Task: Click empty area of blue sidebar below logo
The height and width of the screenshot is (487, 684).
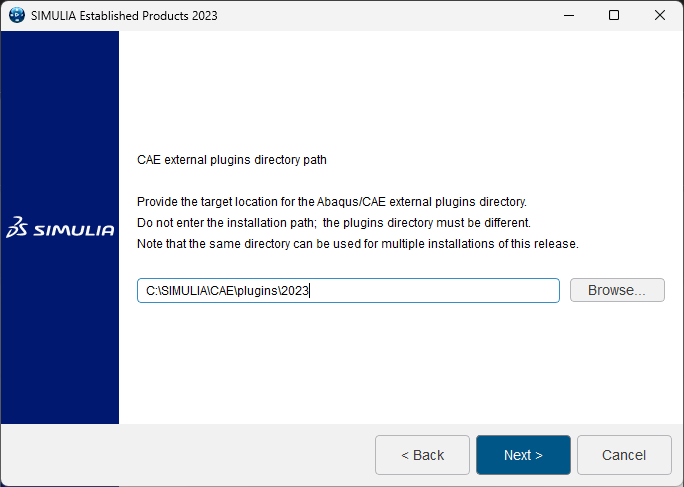Action: coord(60,340)
